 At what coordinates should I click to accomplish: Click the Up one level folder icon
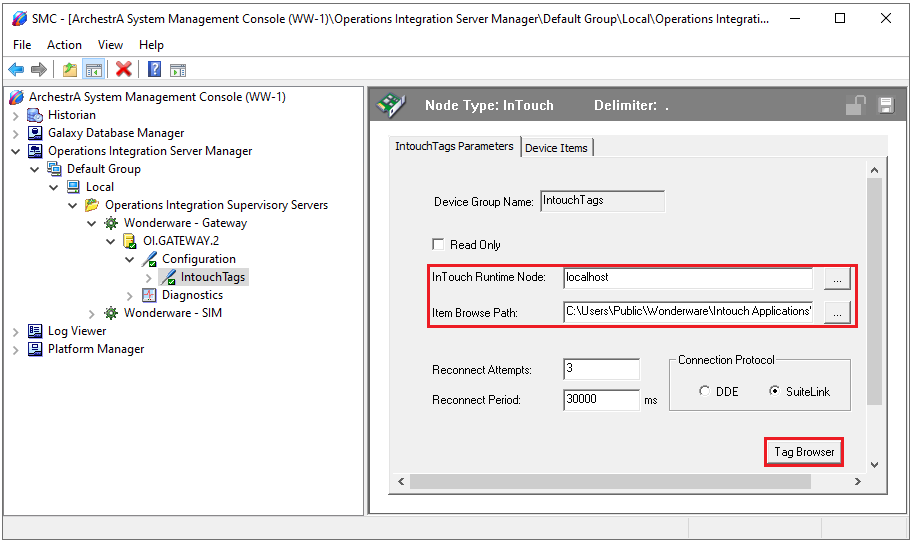[70, 70]
